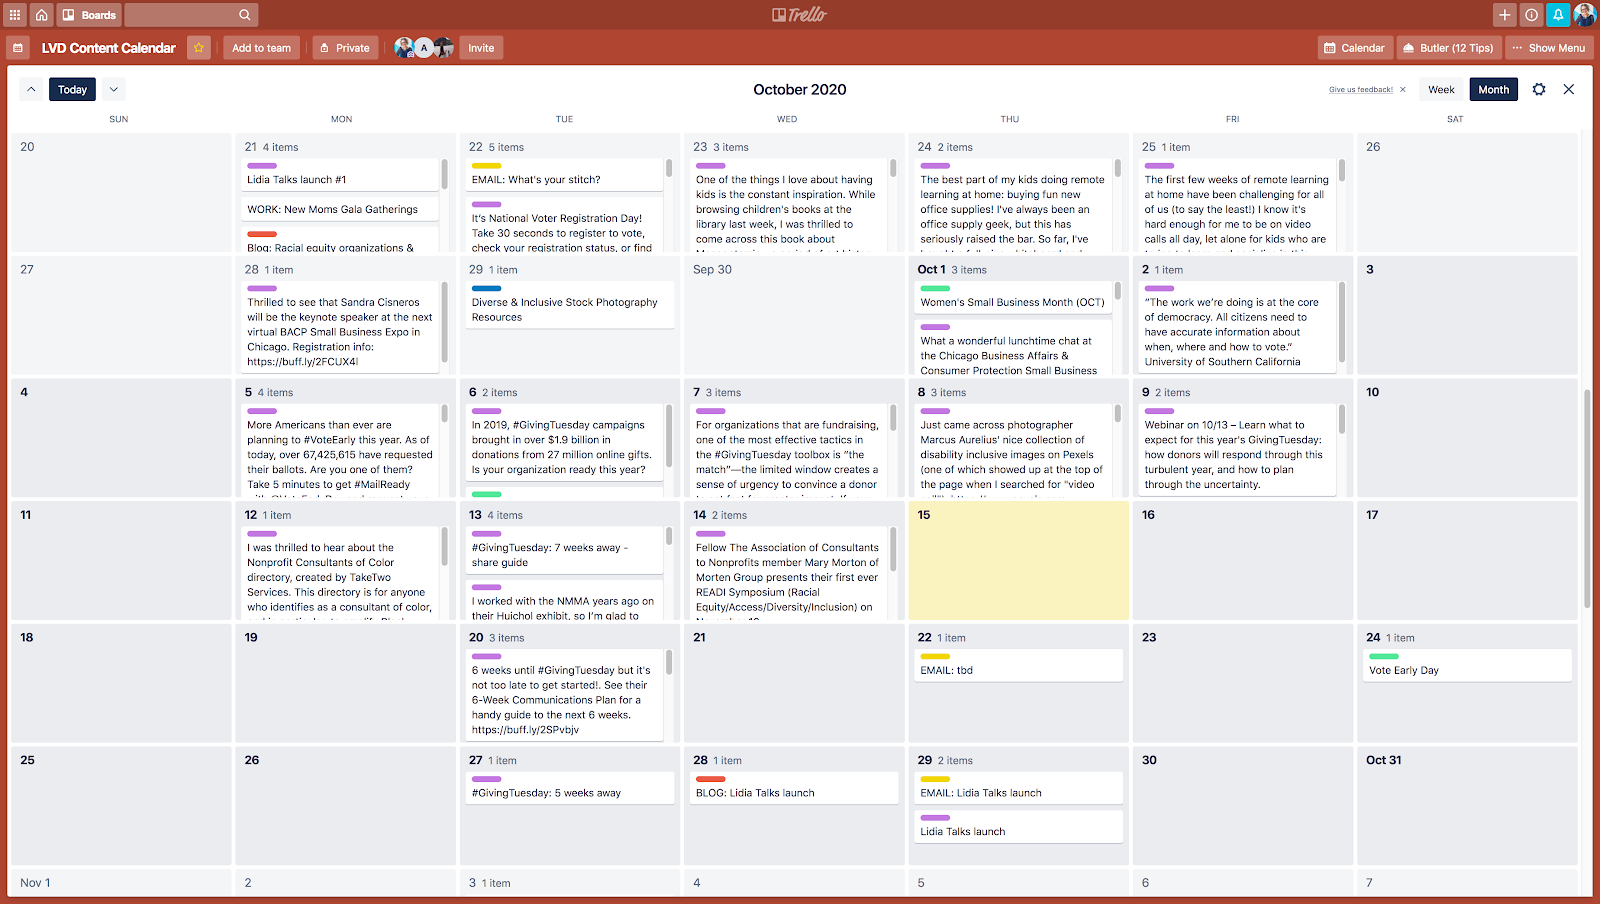Dismiss the feedback prompt x
This screenshot has width=1600, height=904.
(x=1403, y=90)
